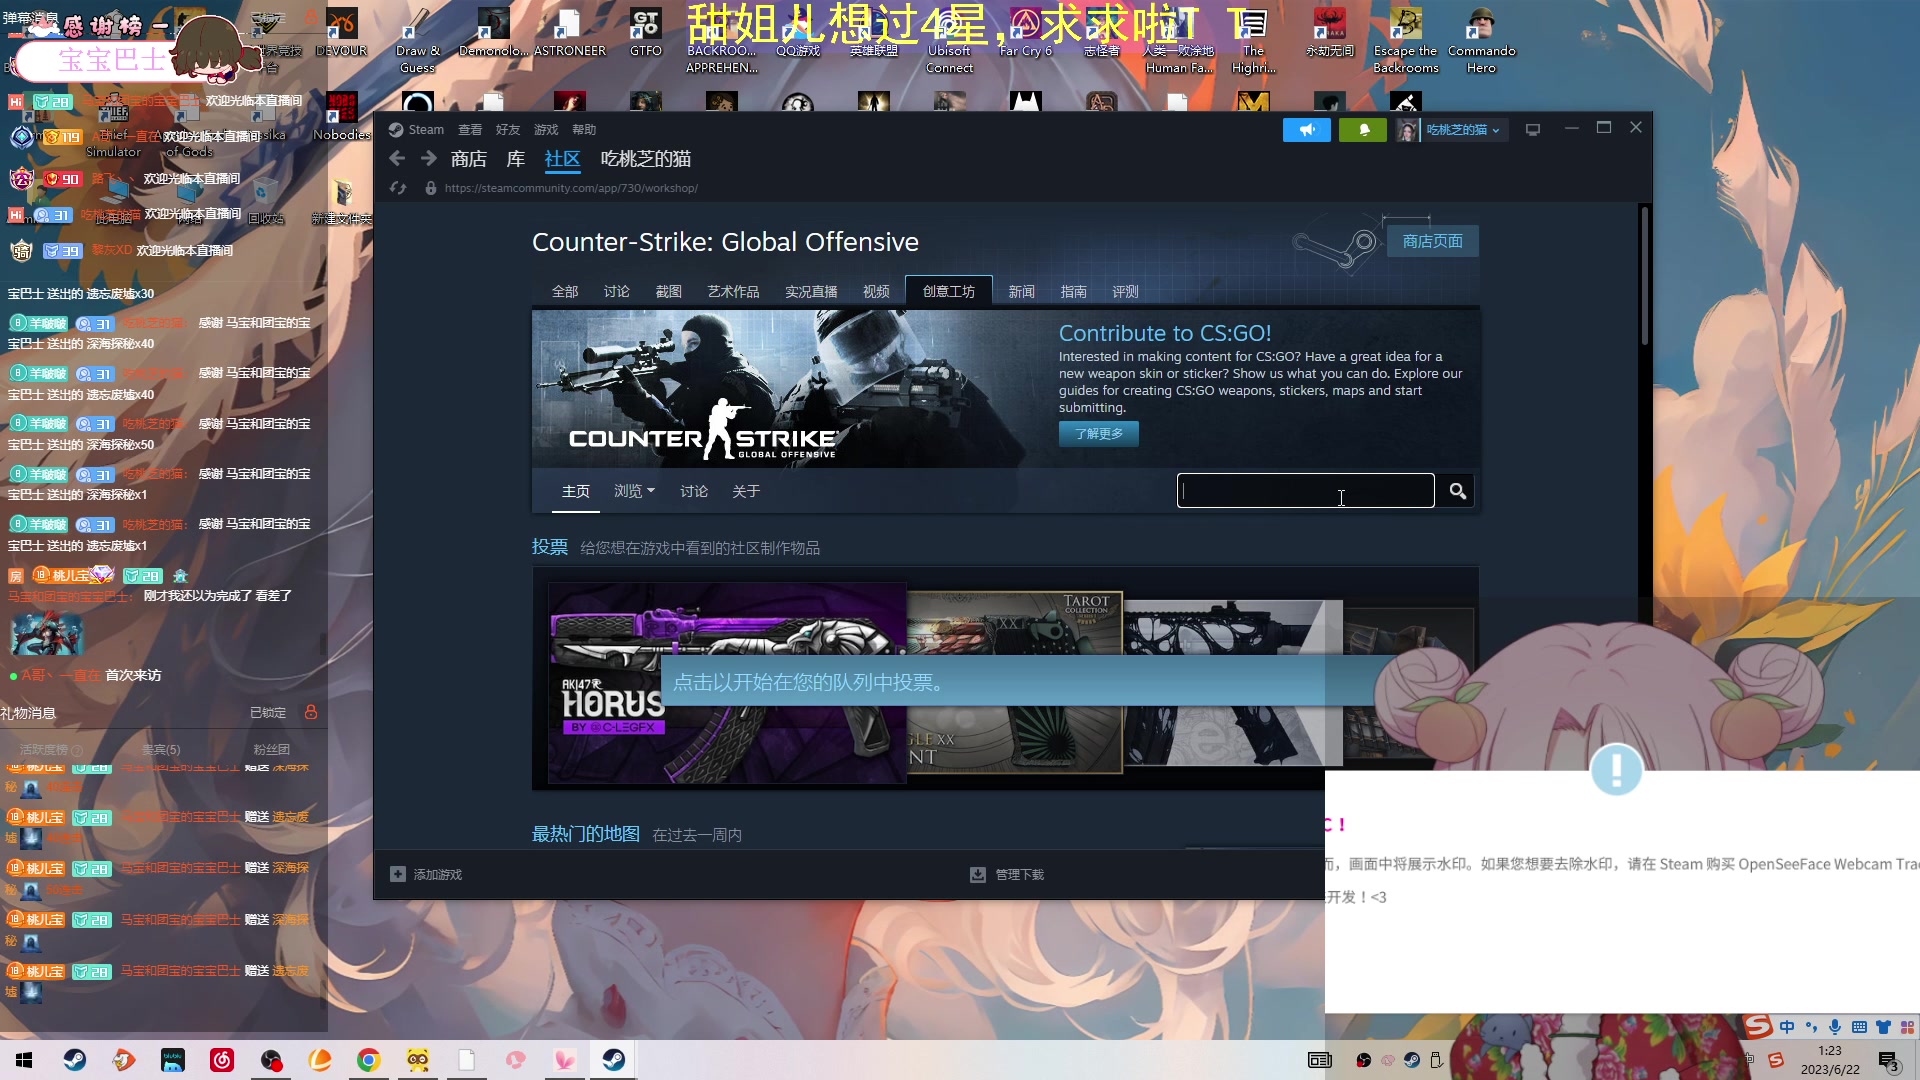Viewport: 1920px width, 1080px height.
Task: Switch to the 实况直播 hub tab
Action: (x=811, y=292)
